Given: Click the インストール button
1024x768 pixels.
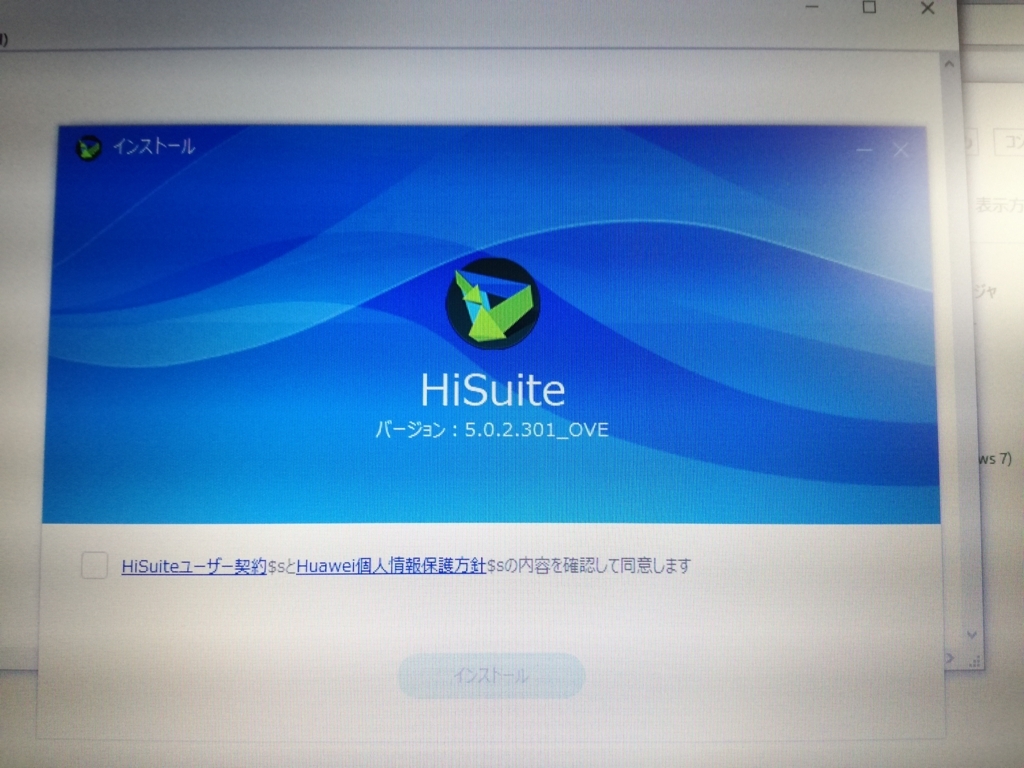Looking at the screenshot, I should pyautogui.click(x=491, y=675).
